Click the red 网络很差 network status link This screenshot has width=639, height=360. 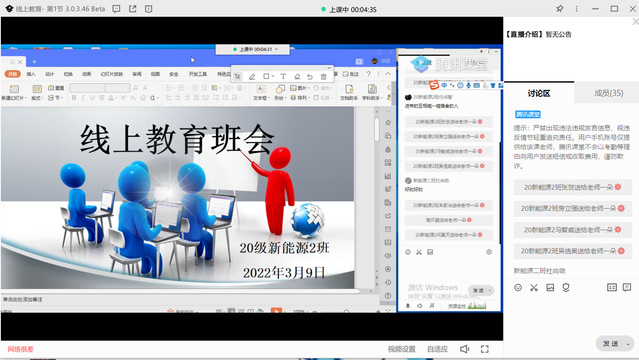(x=20, y=349)
